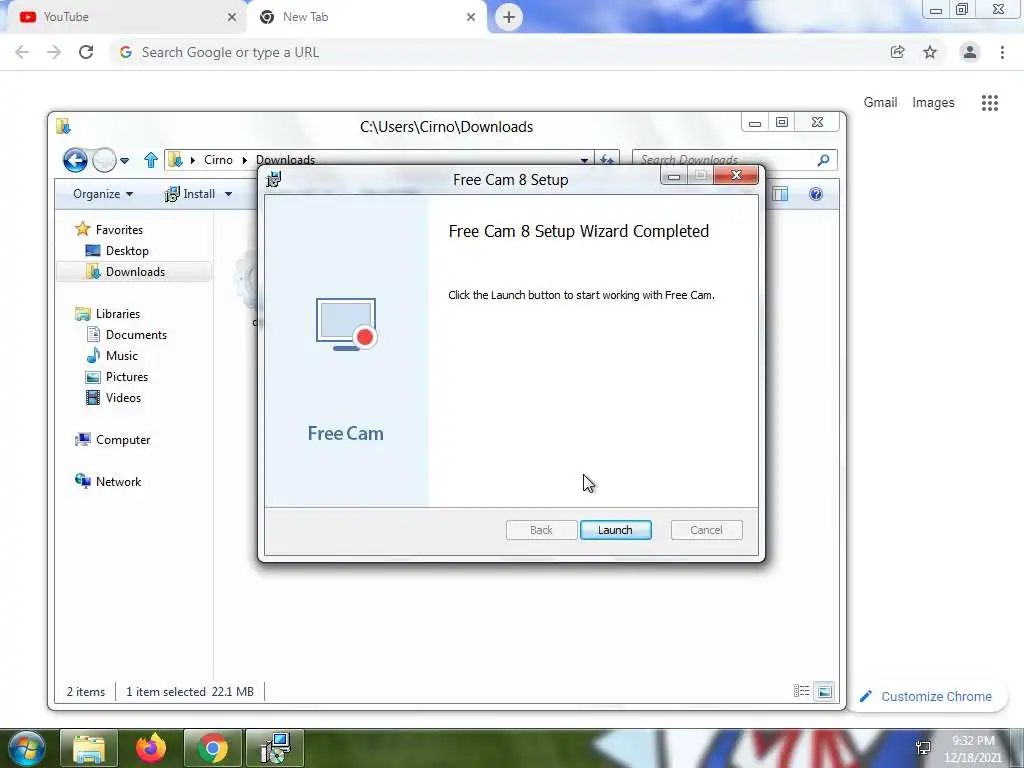
Task: Open the Organize menu
Action: [103, 194]
